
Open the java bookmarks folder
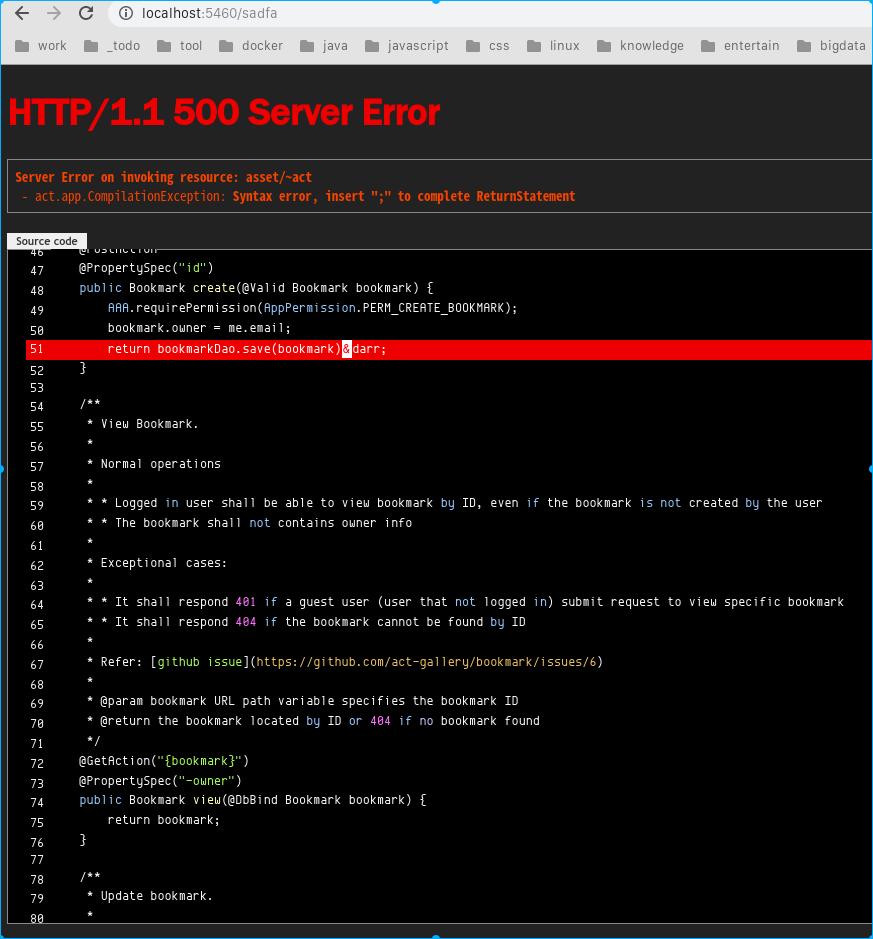tap(324, 46)
